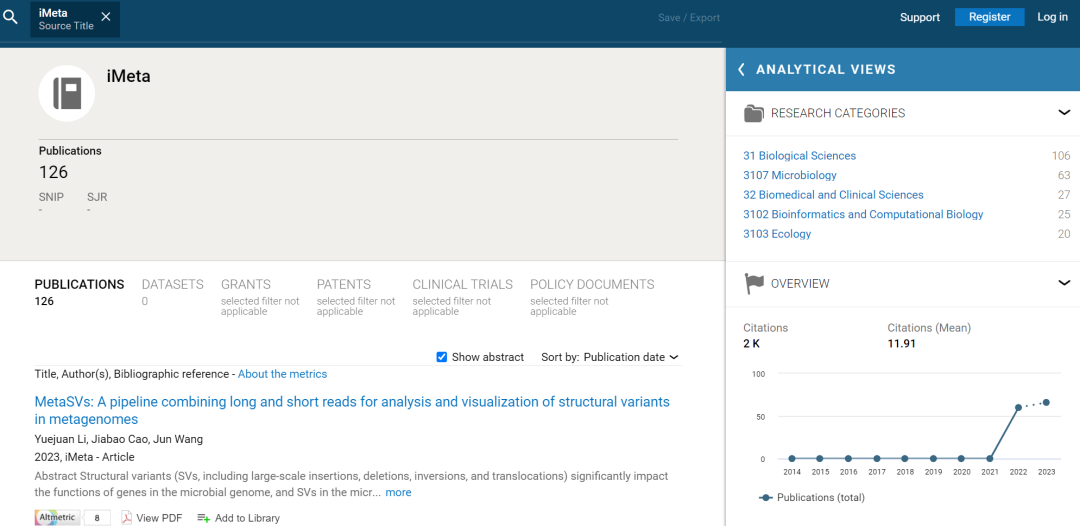This screenshot has height=526, width=1080.
Task: Click Save / Export
Action: tap(689, 18)
